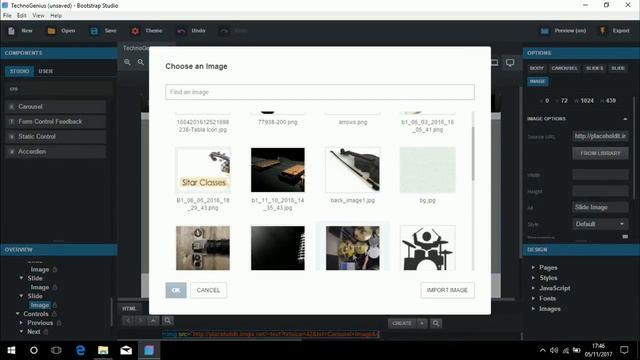Open Mail app from taskbar

click(x=126, y=350)
